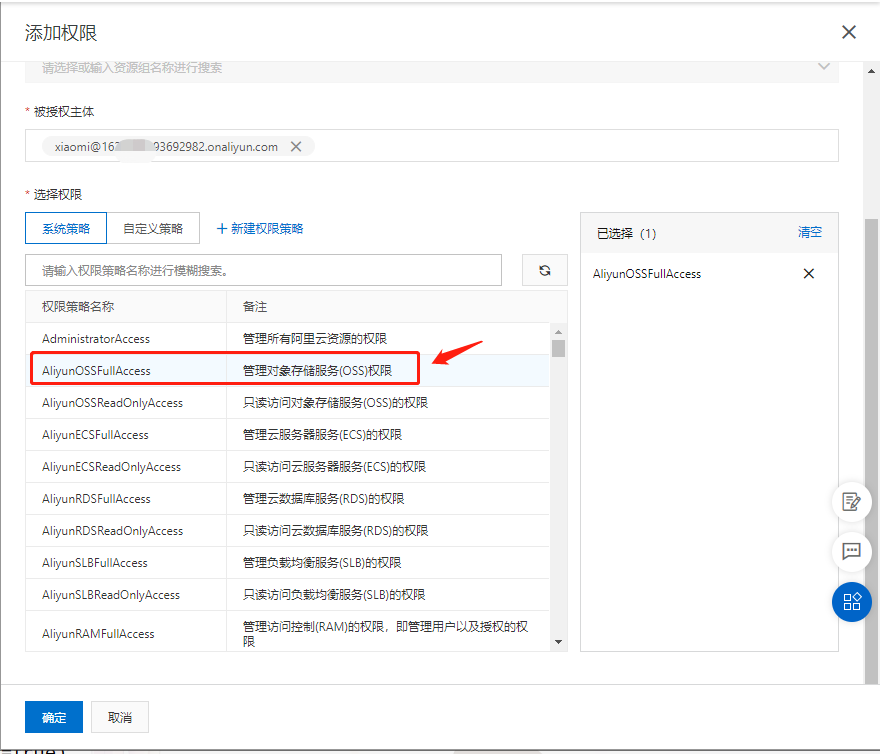This screenshot has height=754, width=880.
Task: Remove AliyunOSSFullAccess from 已选择 list
Action: click(808, 273)
